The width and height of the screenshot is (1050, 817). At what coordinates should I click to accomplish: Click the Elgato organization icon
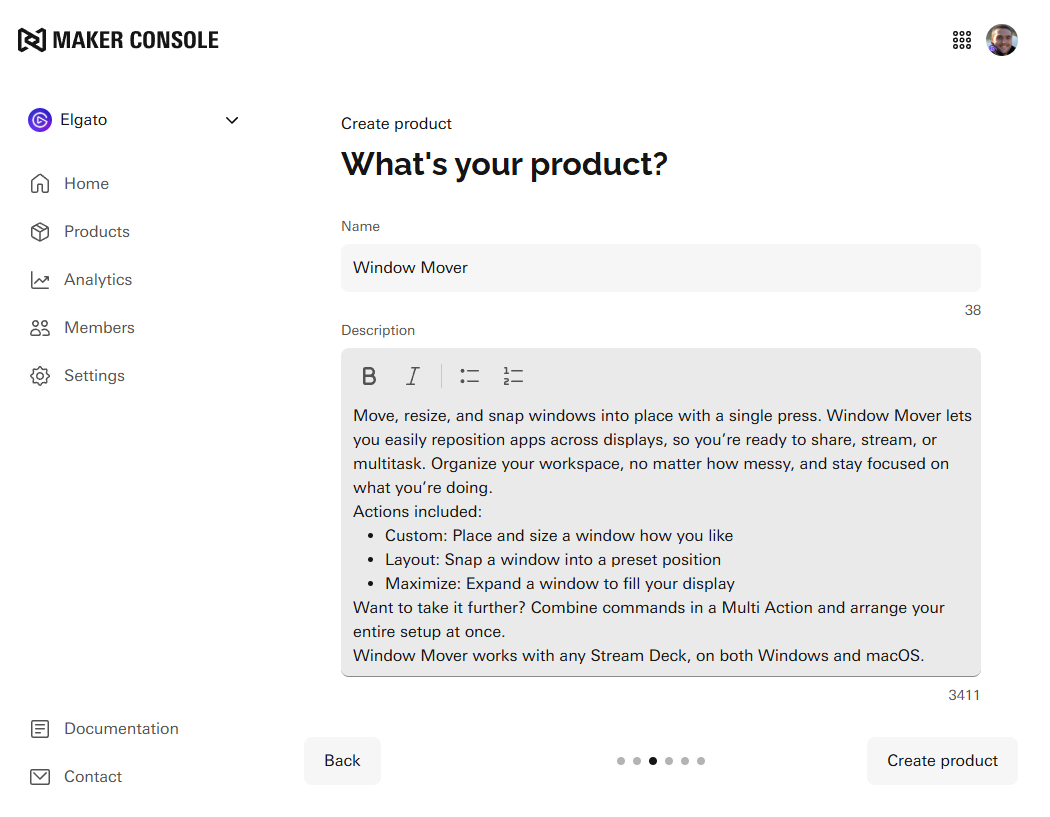(40, 120)
